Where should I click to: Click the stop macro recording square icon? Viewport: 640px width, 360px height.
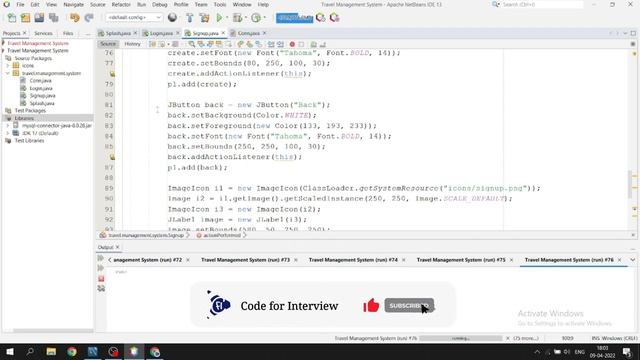301,44
